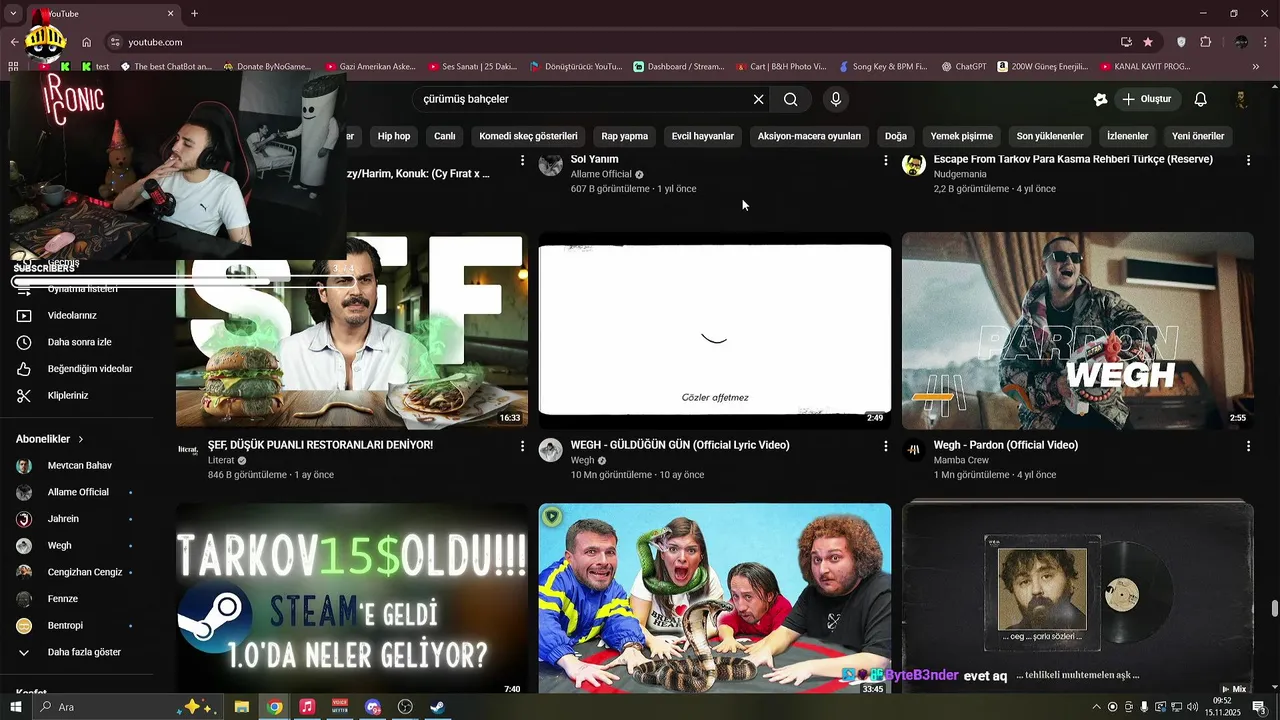Close the YouTube tab

(x=170, y=14)
